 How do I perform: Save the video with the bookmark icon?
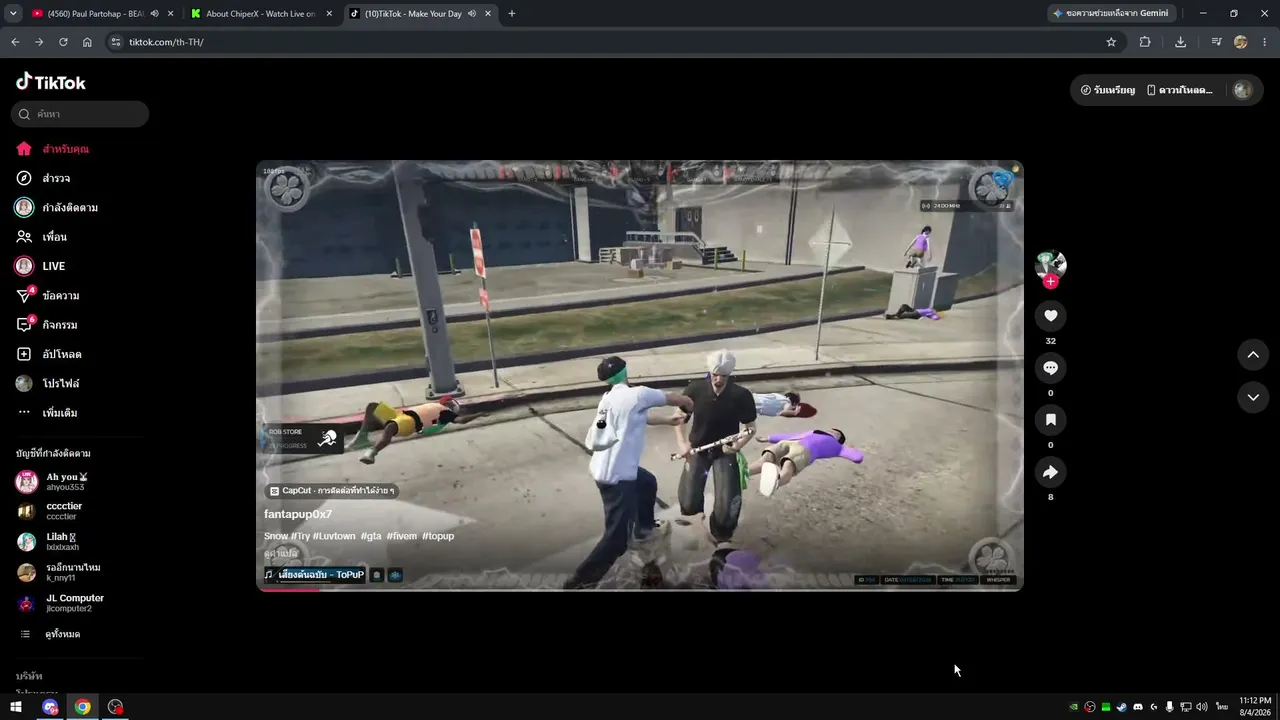pos(1050,420)
